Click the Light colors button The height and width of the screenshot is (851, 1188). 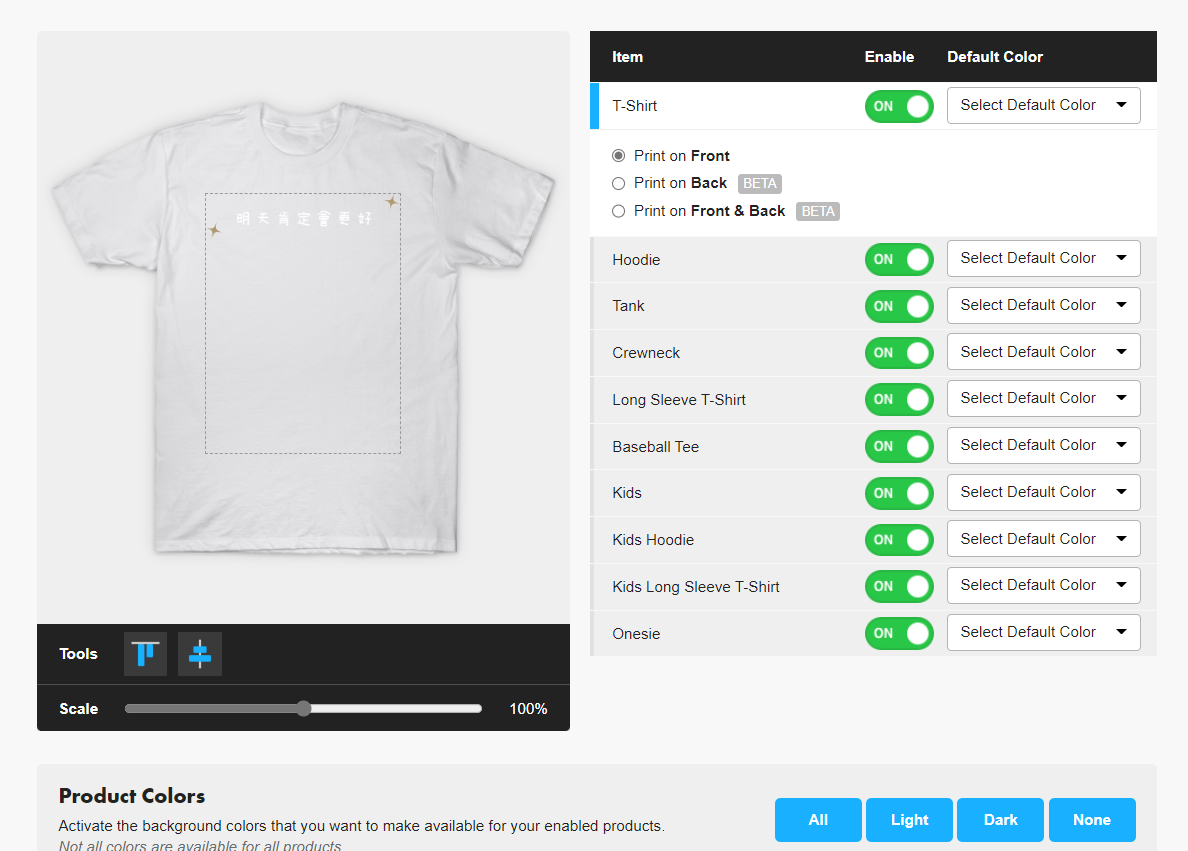[909, 820]
